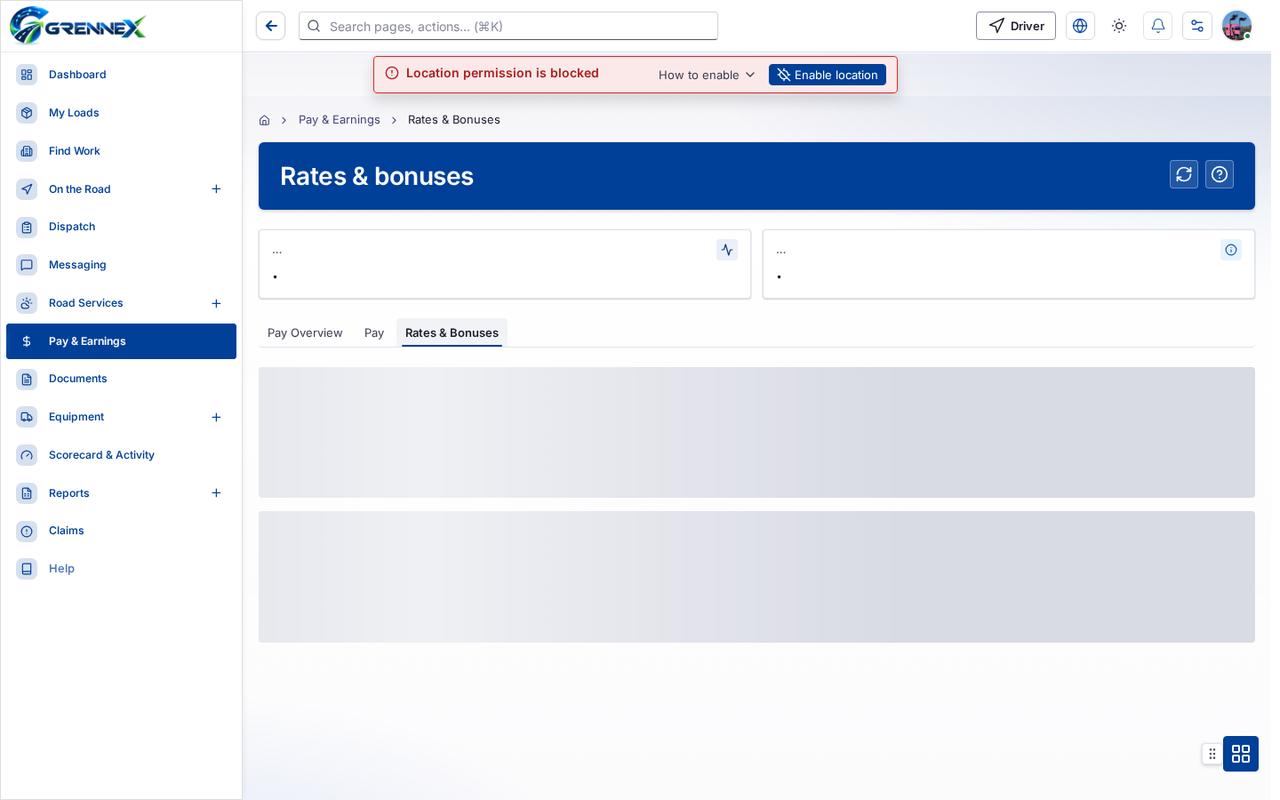This screenshot has width=1280, height=800.
Task: Click the back arrow button
Action: (x=271, y=26)
